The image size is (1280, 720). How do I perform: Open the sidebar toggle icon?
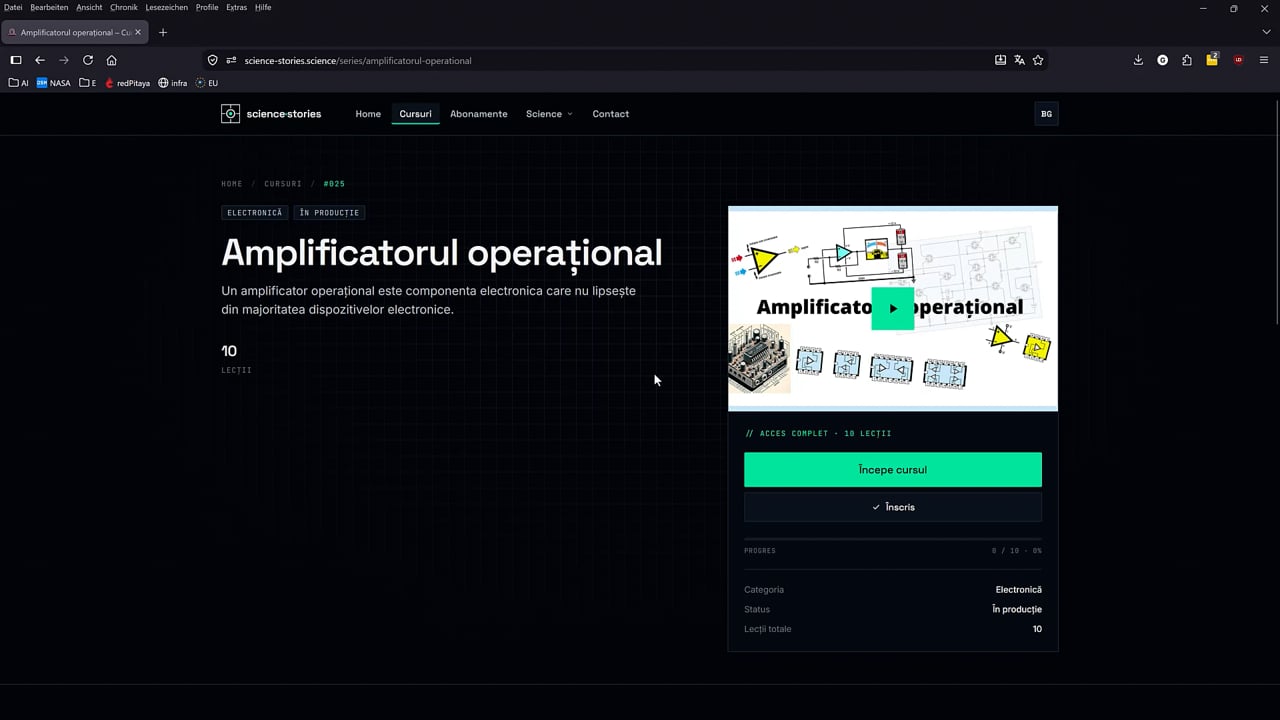(x=16, y=60)
